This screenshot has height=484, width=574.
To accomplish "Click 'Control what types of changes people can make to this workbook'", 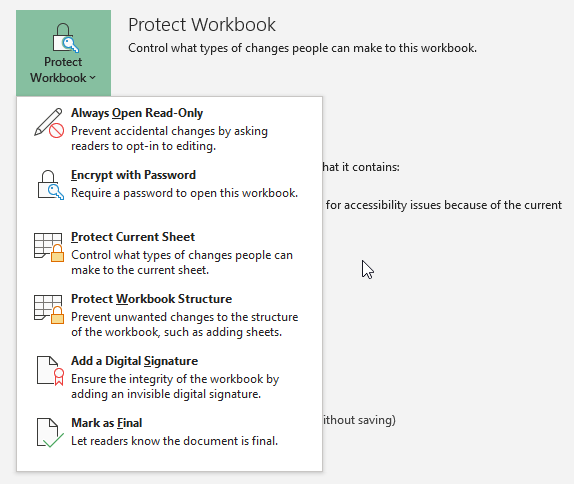I will point(302,48).
